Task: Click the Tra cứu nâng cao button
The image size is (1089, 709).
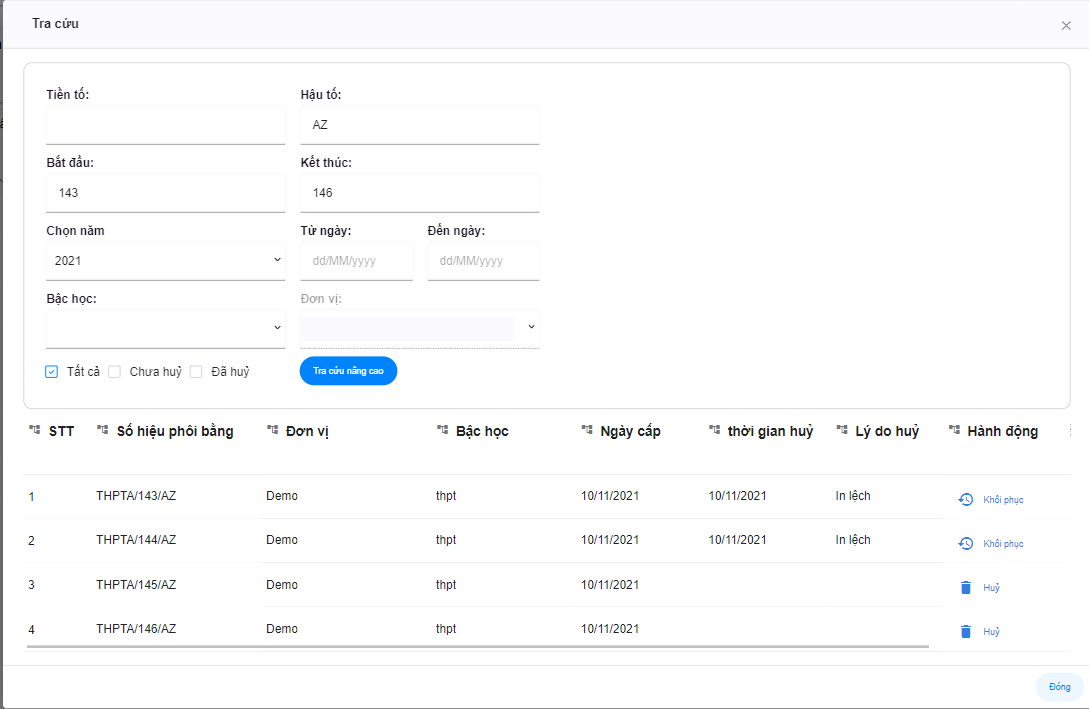Action: click(x=348, y=371)
